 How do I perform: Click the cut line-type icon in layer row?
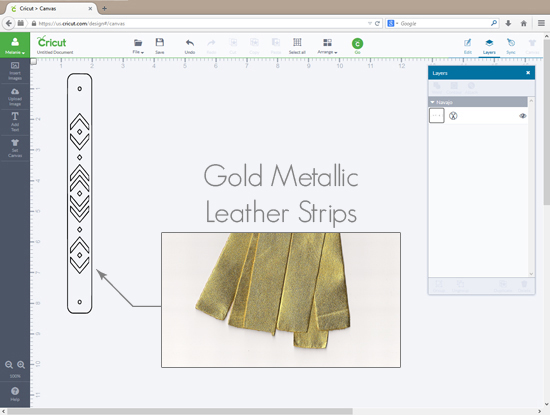[x=453, y=116]
